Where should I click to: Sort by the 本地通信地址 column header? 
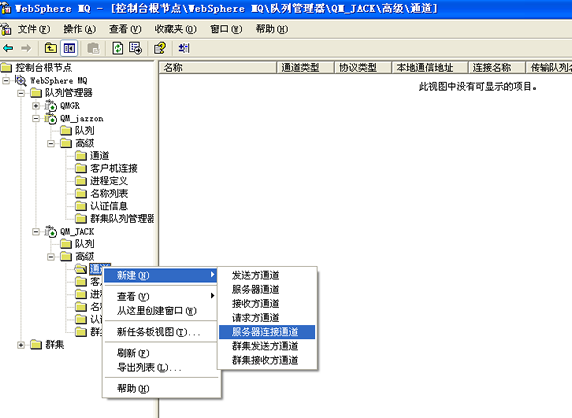(x=430, y=67)
